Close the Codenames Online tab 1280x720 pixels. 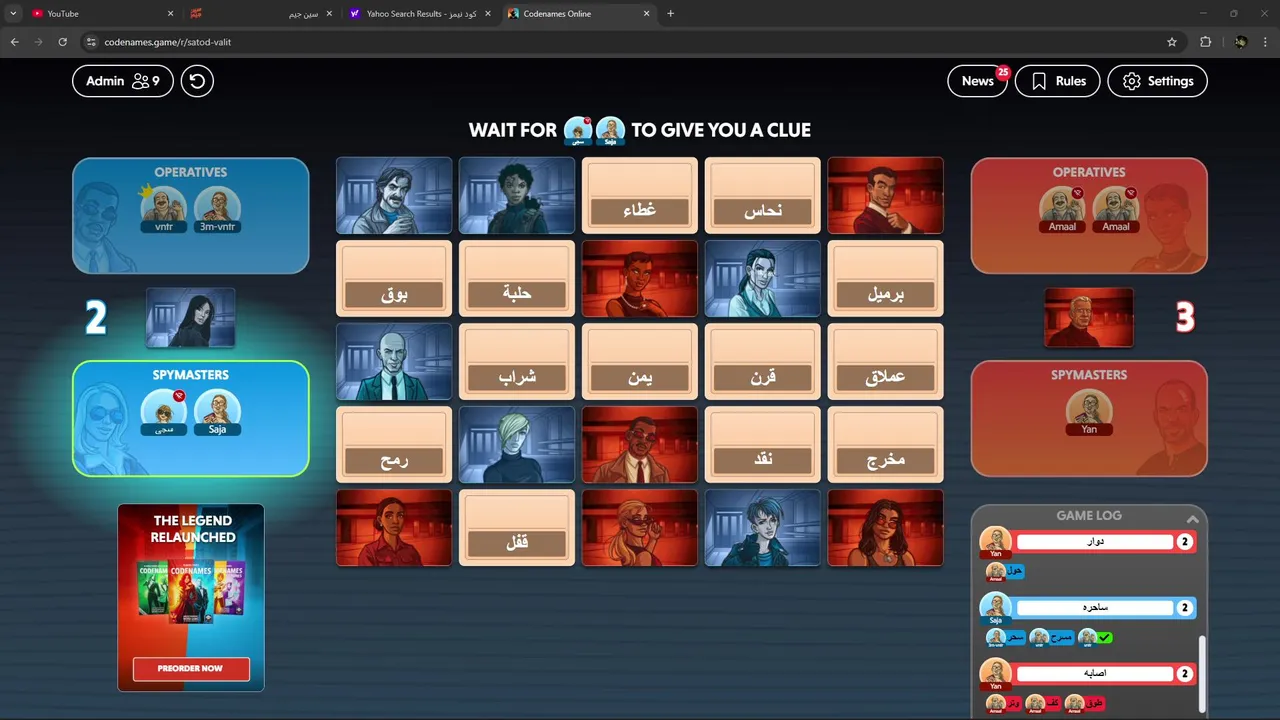click(646, 14)
